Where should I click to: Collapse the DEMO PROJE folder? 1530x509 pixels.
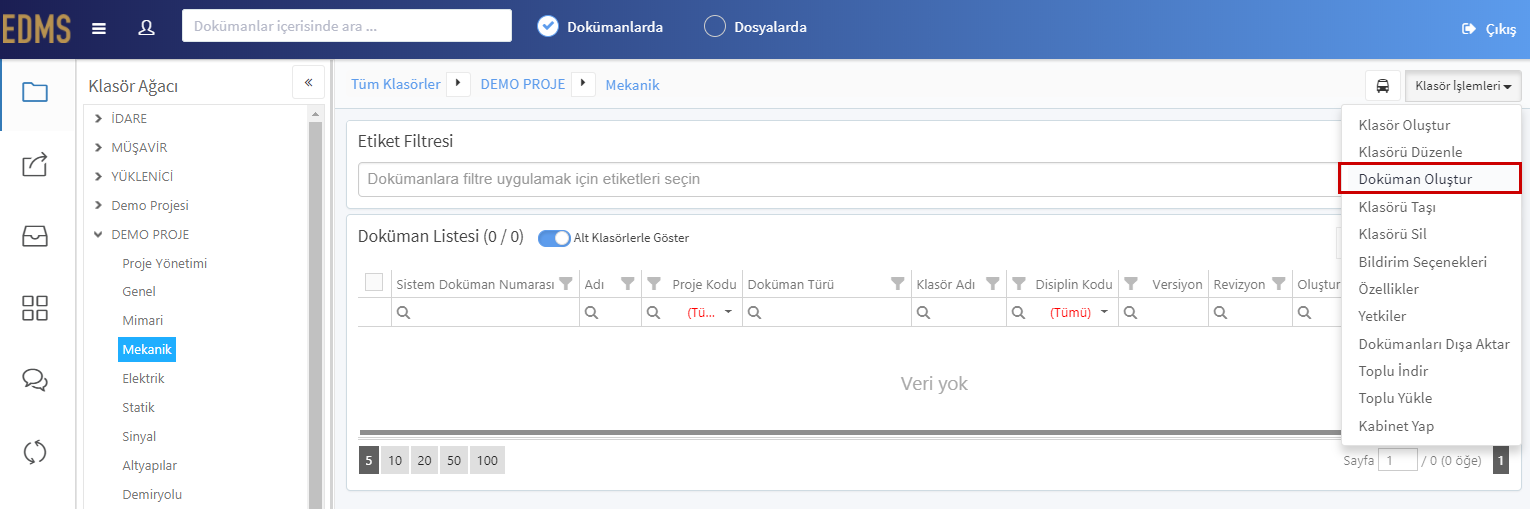pos(98,235)
